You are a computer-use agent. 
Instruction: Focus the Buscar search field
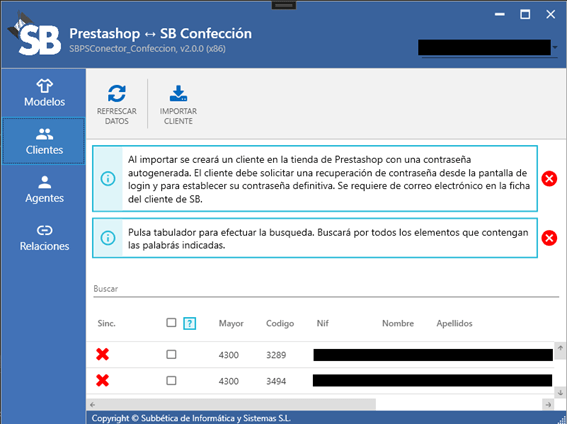[x=326, y=289]
